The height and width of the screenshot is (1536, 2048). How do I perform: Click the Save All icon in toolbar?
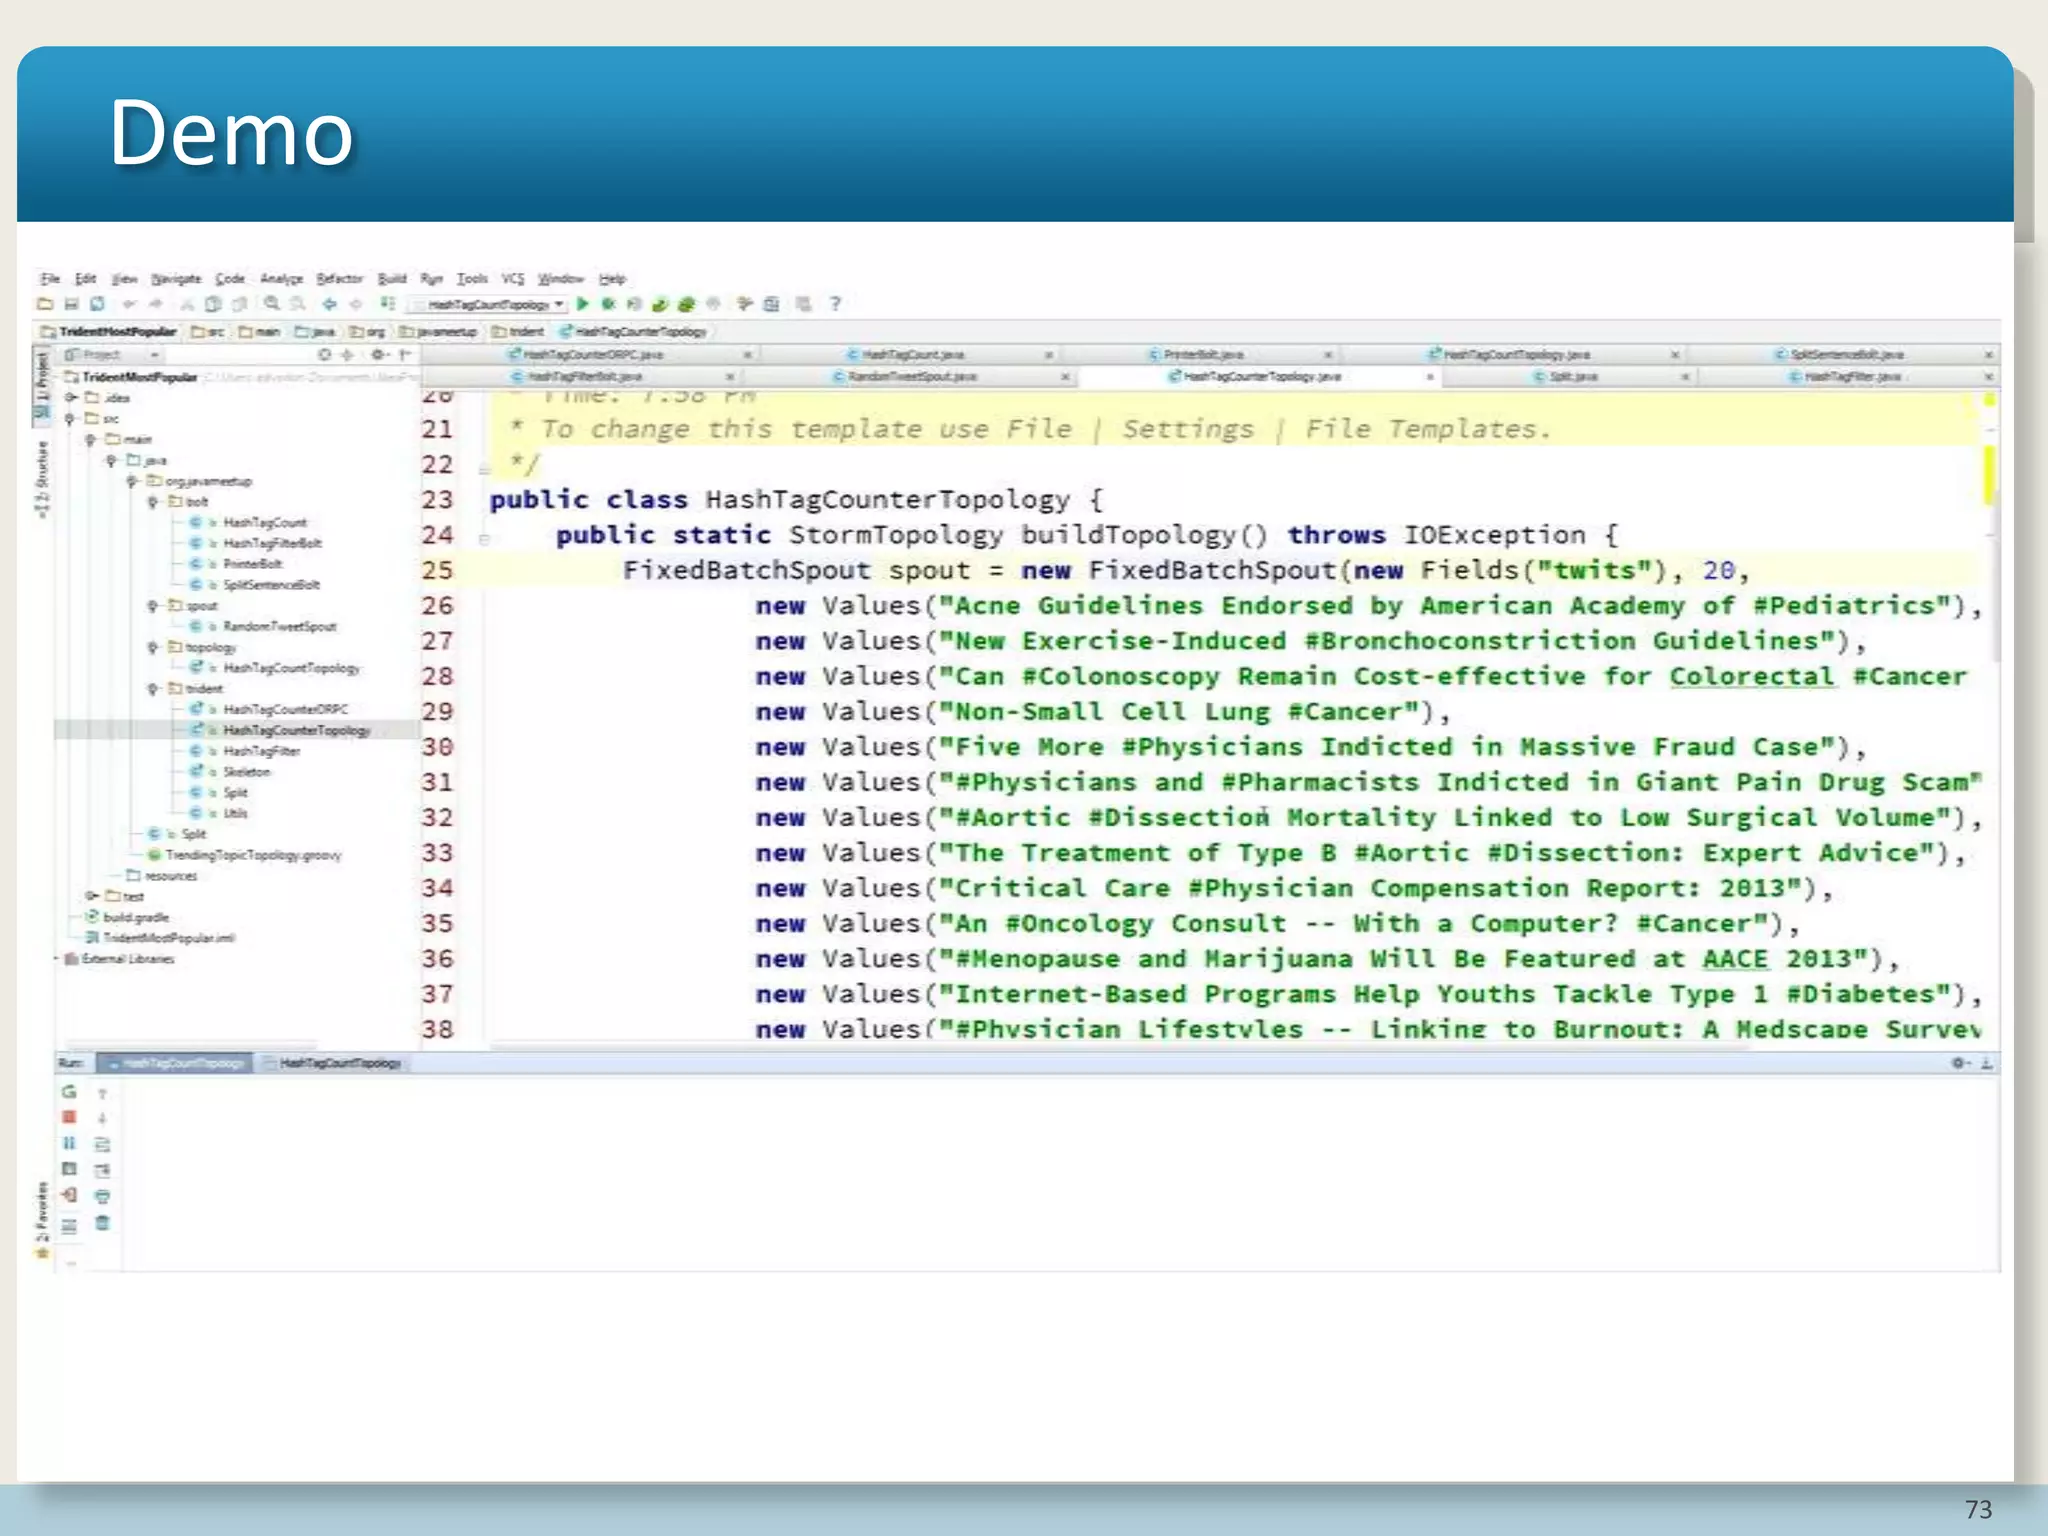(71, 304)
